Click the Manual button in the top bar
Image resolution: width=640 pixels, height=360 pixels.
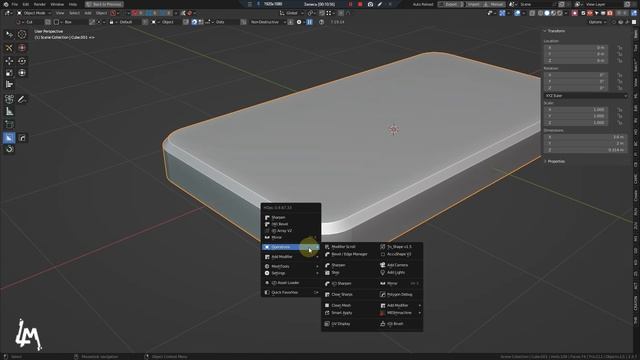pyautogui.click(x=496, y=4)
